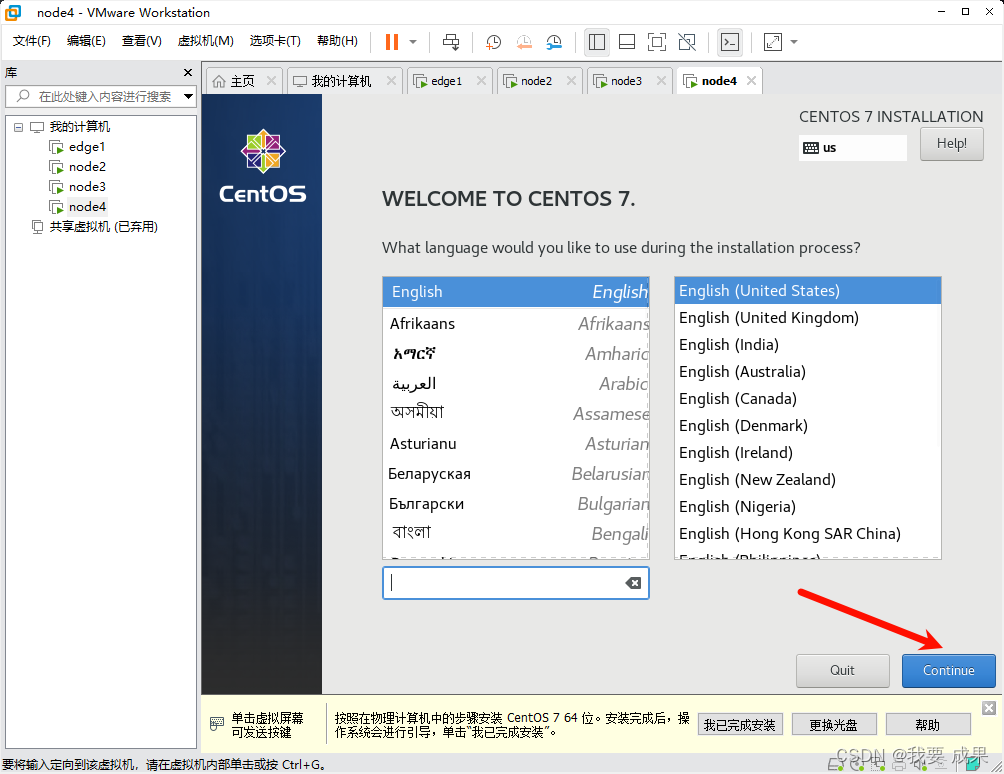The width and height of the screenshot is (1004, 774).
Task: Select the Afrikaans language entry
Action: click(x=424, y=323)
